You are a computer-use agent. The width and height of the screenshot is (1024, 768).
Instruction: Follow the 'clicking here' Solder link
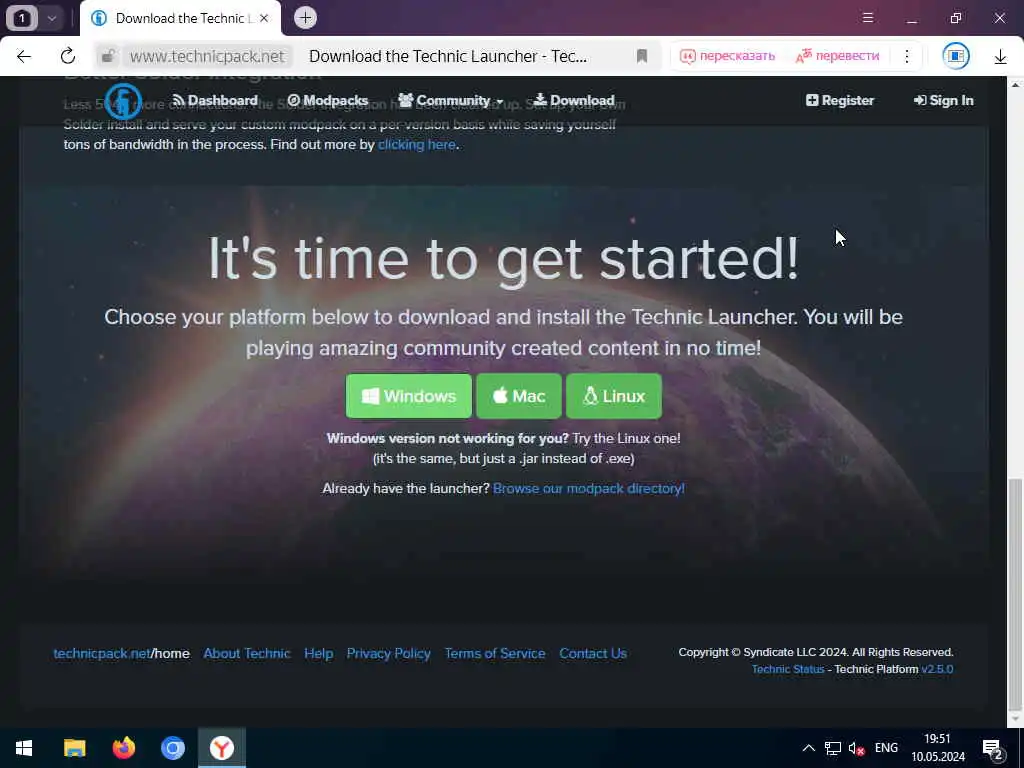pos(417,144)
